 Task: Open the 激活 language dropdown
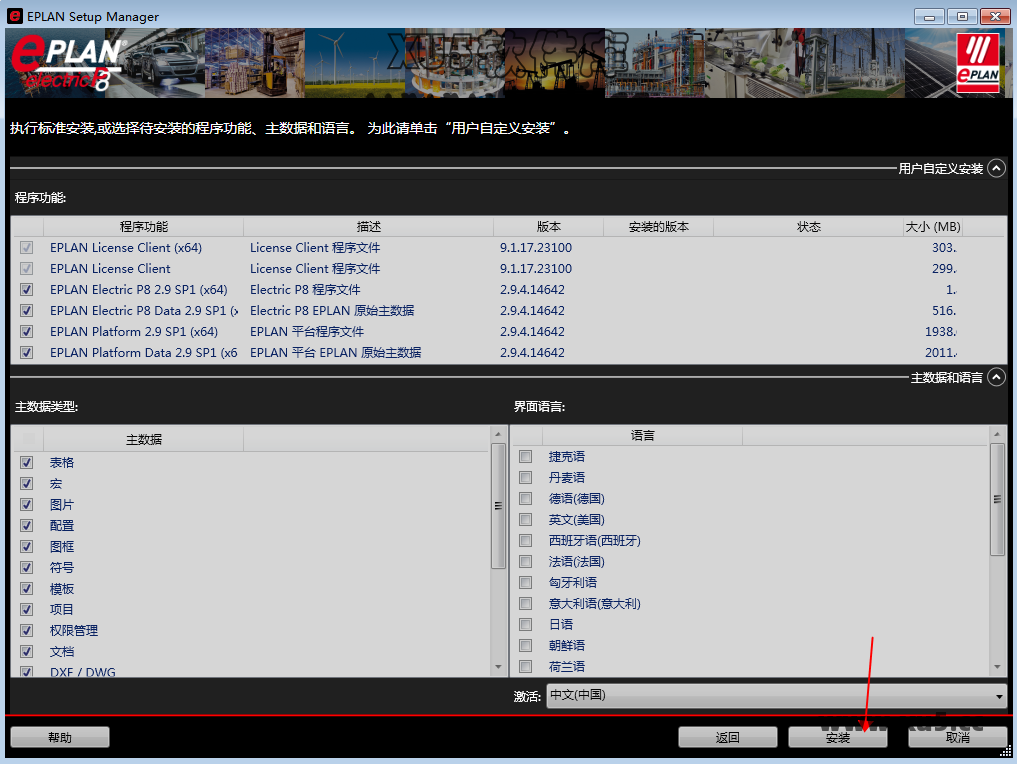(x=999, y=694)
